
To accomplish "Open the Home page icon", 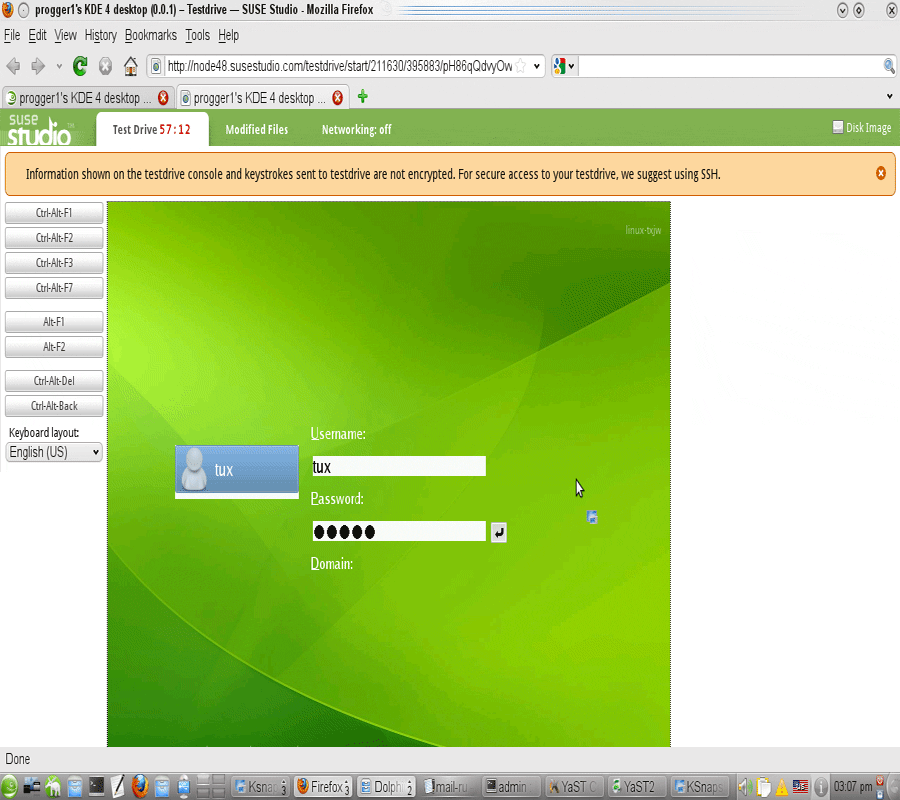I will [131, 67].
